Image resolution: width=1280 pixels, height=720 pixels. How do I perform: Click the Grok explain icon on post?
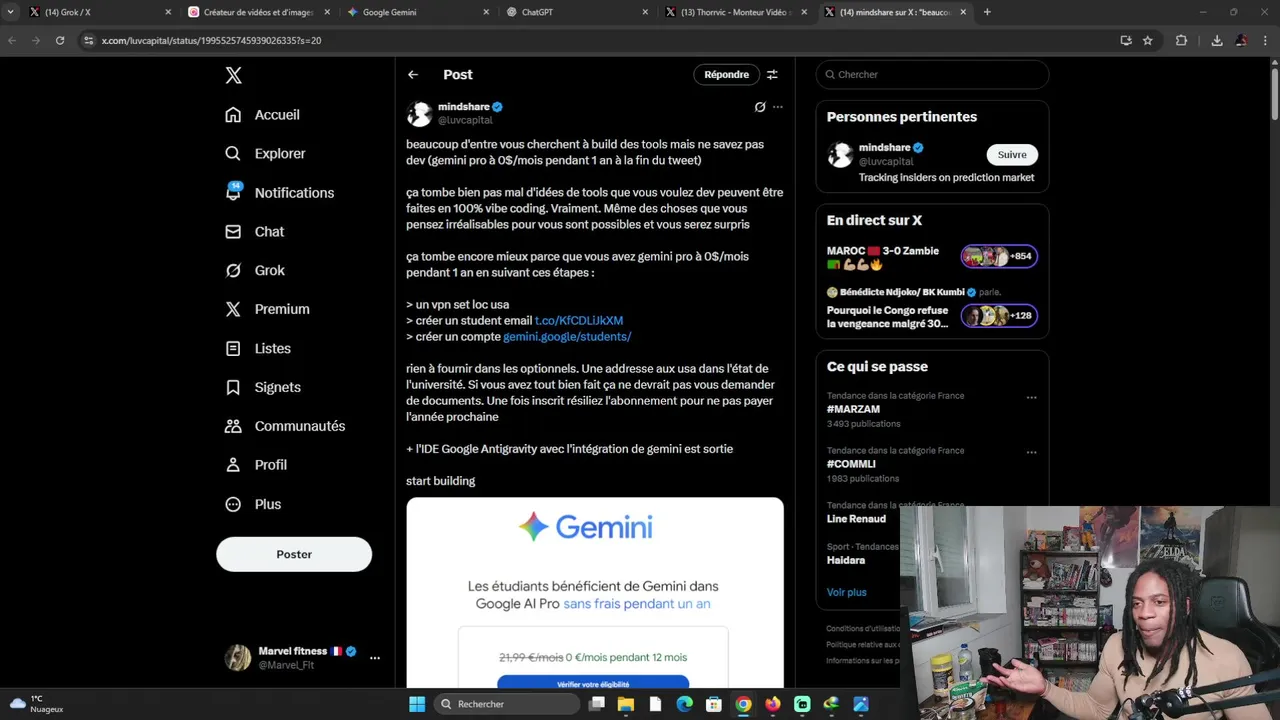pyautogui.click(x=760, y=107)
